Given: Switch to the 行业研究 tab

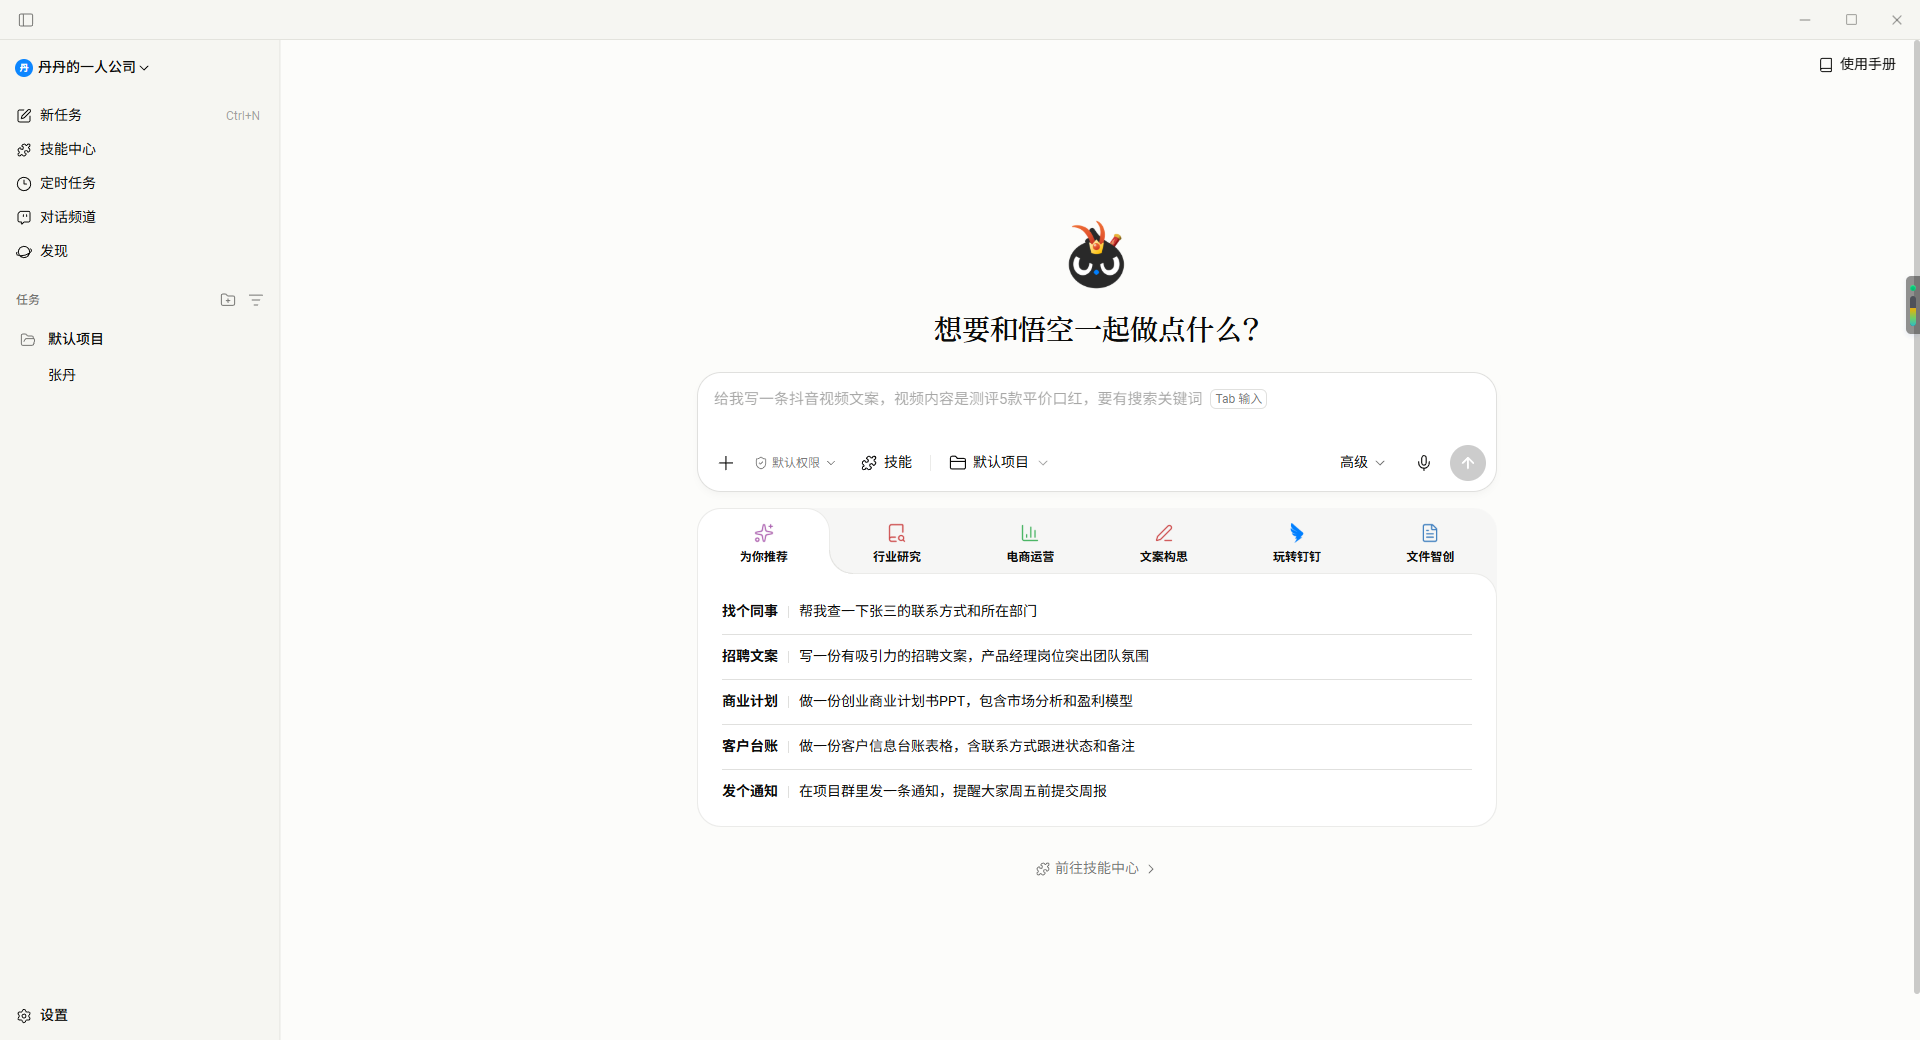Looking at the screenshot, I should 897,543.
